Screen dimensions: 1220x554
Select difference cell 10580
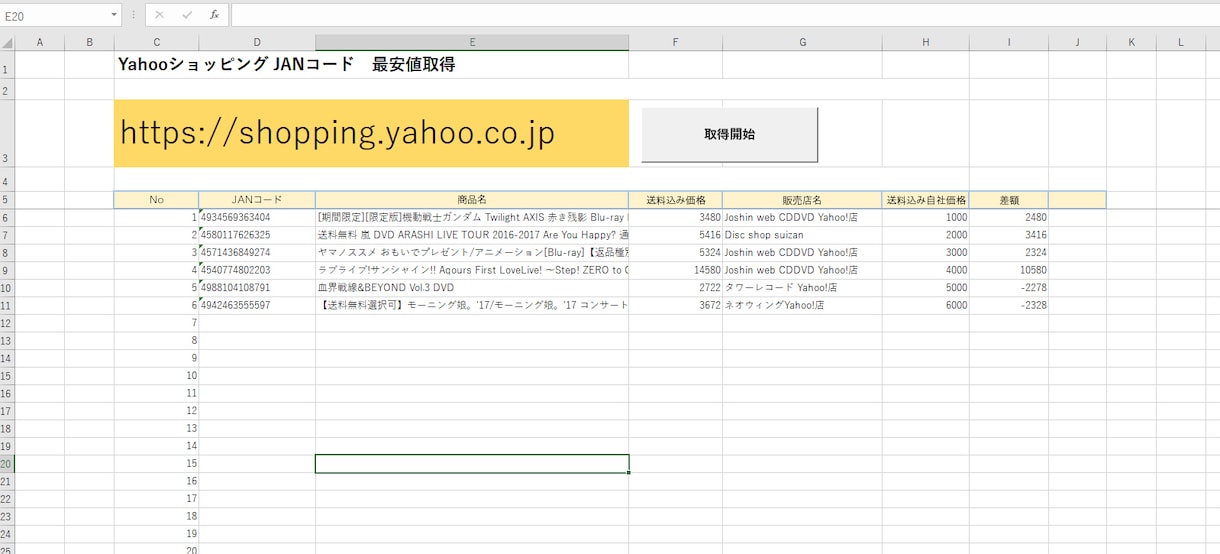point(1009,270)
